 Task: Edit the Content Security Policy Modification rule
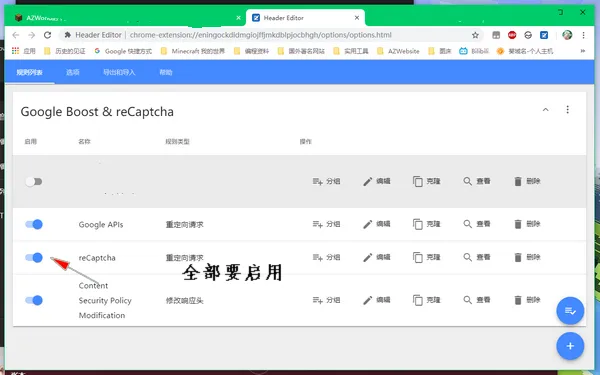pyautogui.click(x=376, y=300)
